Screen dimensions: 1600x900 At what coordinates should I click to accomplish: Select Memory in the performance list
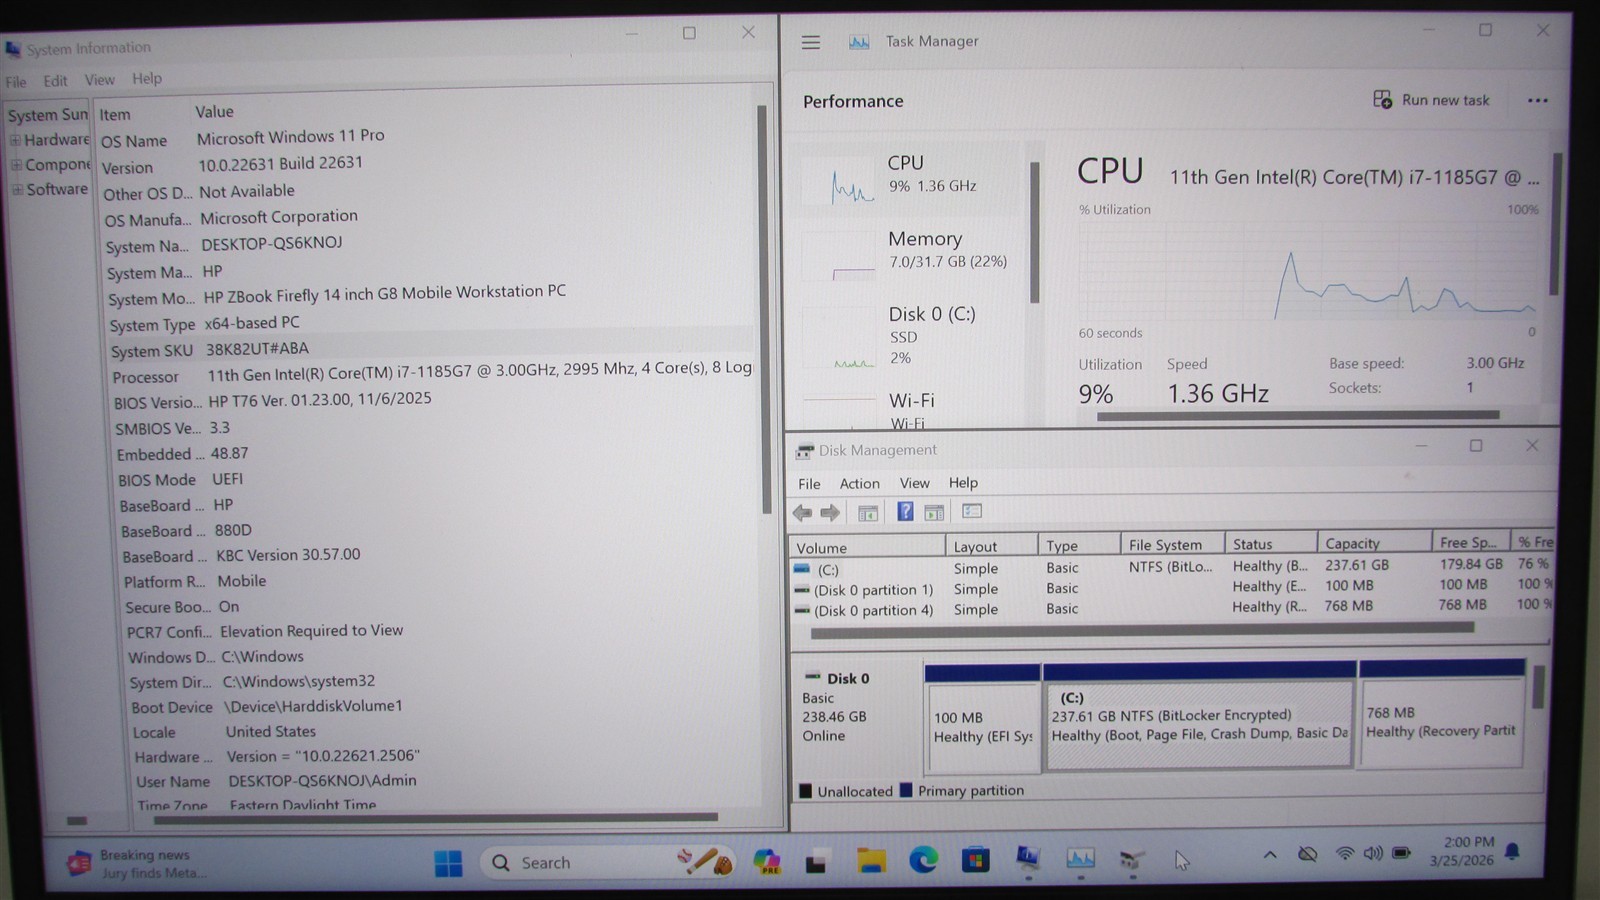coord(910,252)
